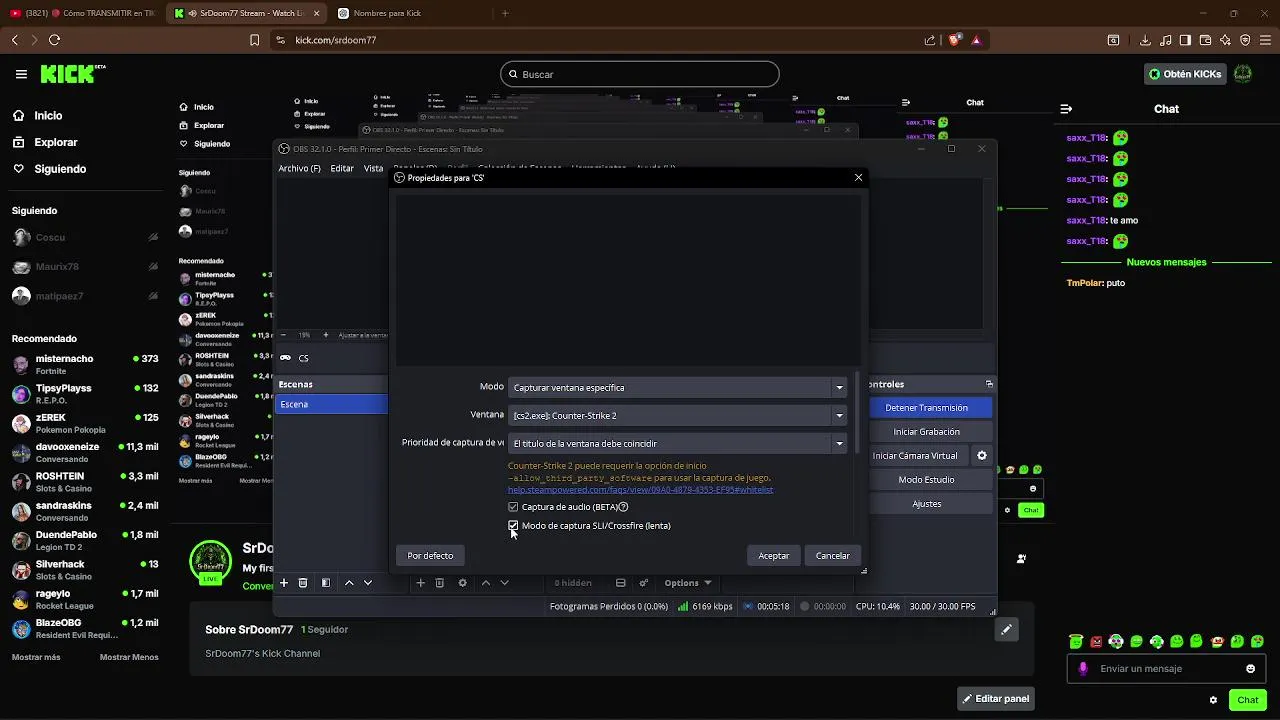Delete selected scene trash icon
This screenshot has width=1280, height=720.
pyautogui.click(x=303, y=583)
